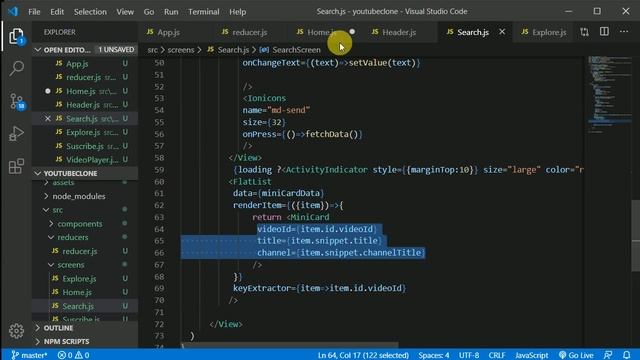The width and height of the screenshot is (640, 360).
Task: Start Go Live server
Action: 576,355
